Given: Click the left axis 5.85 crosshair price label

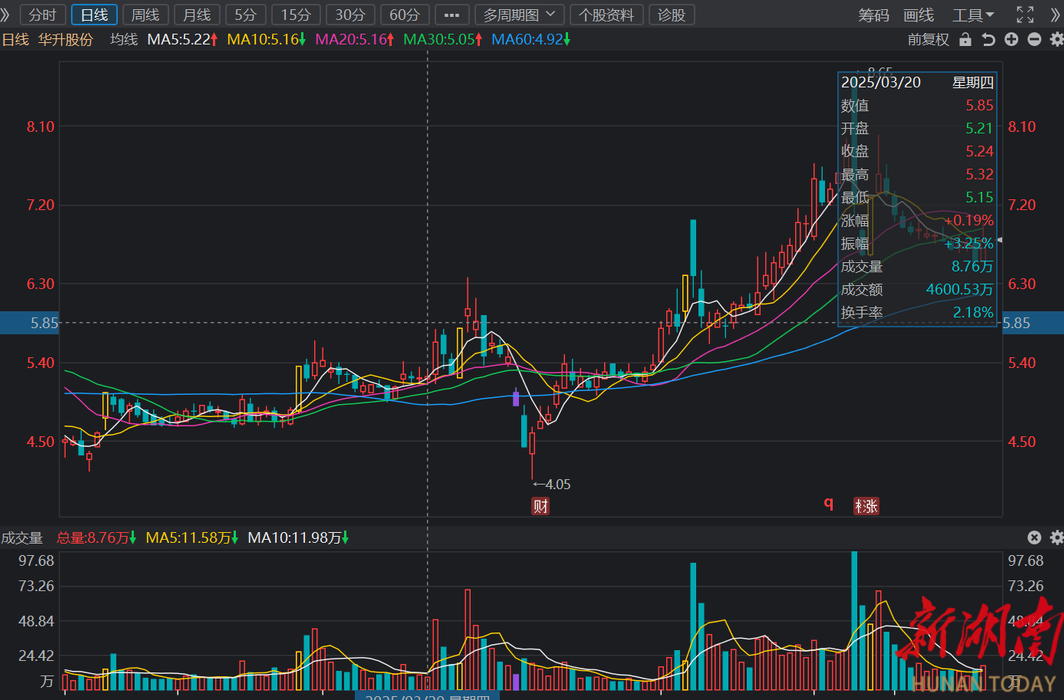Looking at the screenshot, I should point(30,323).
